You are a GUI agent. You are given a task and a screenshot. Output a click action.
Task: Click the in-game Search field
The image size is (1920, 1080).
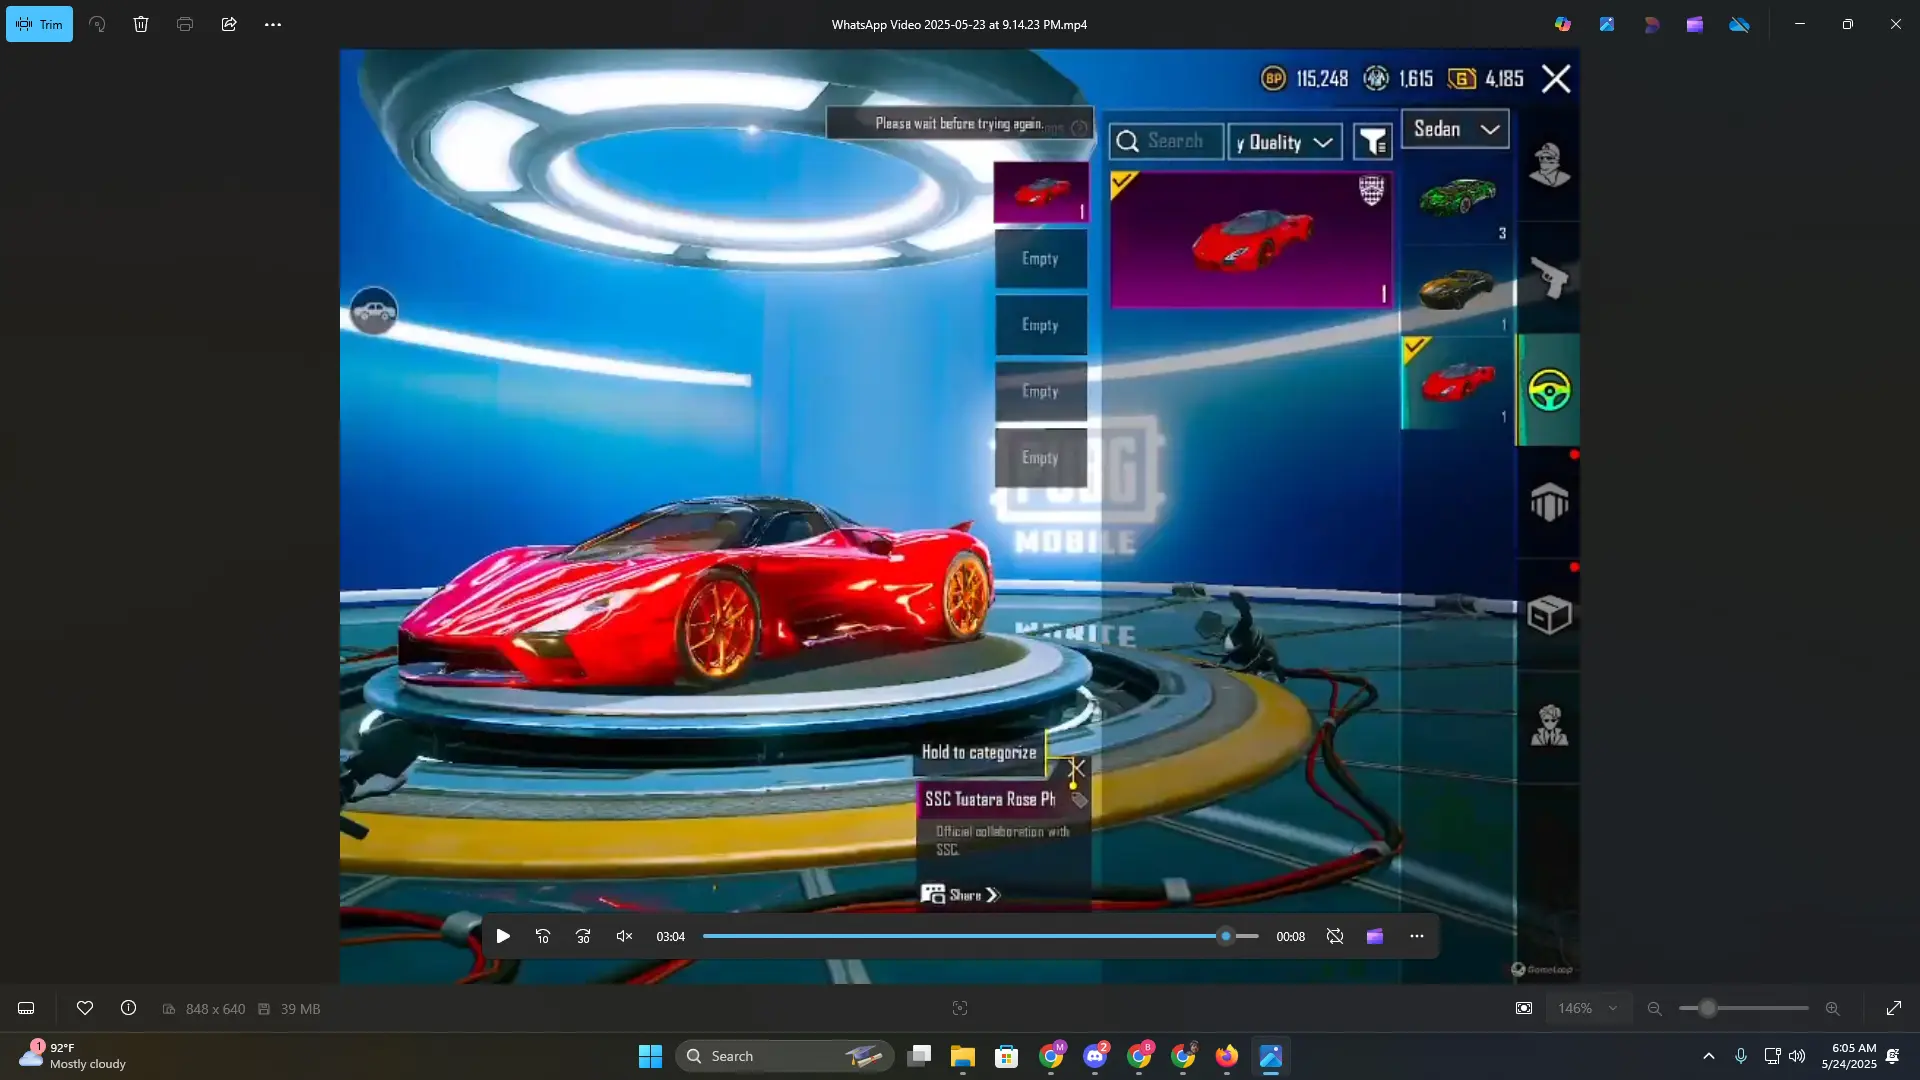[x=1166, y=142]
